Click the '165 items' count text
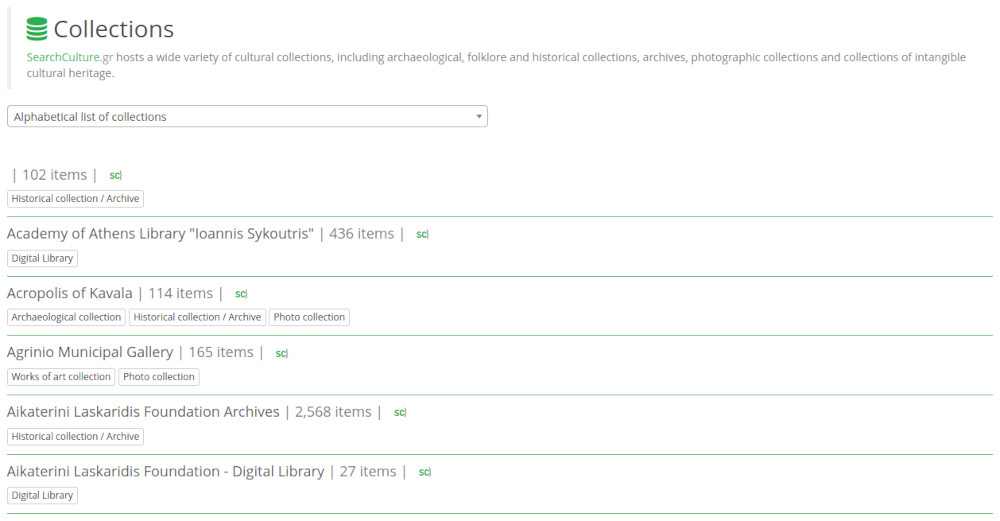1000x521 pixels. 221,353
